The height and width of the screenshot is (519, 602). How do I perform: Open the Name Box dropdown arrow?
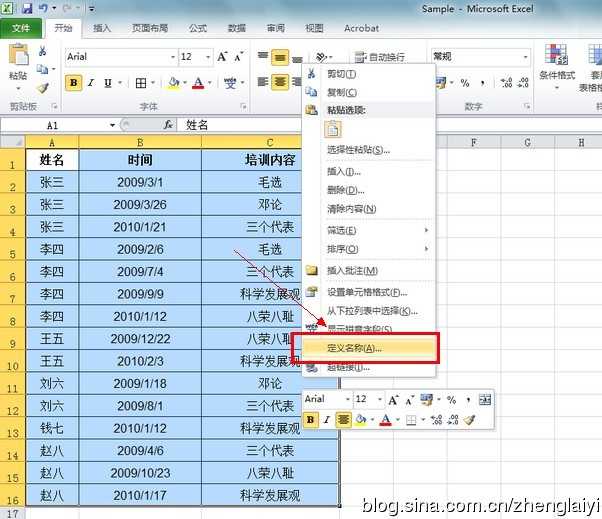[x=112, y=125]
